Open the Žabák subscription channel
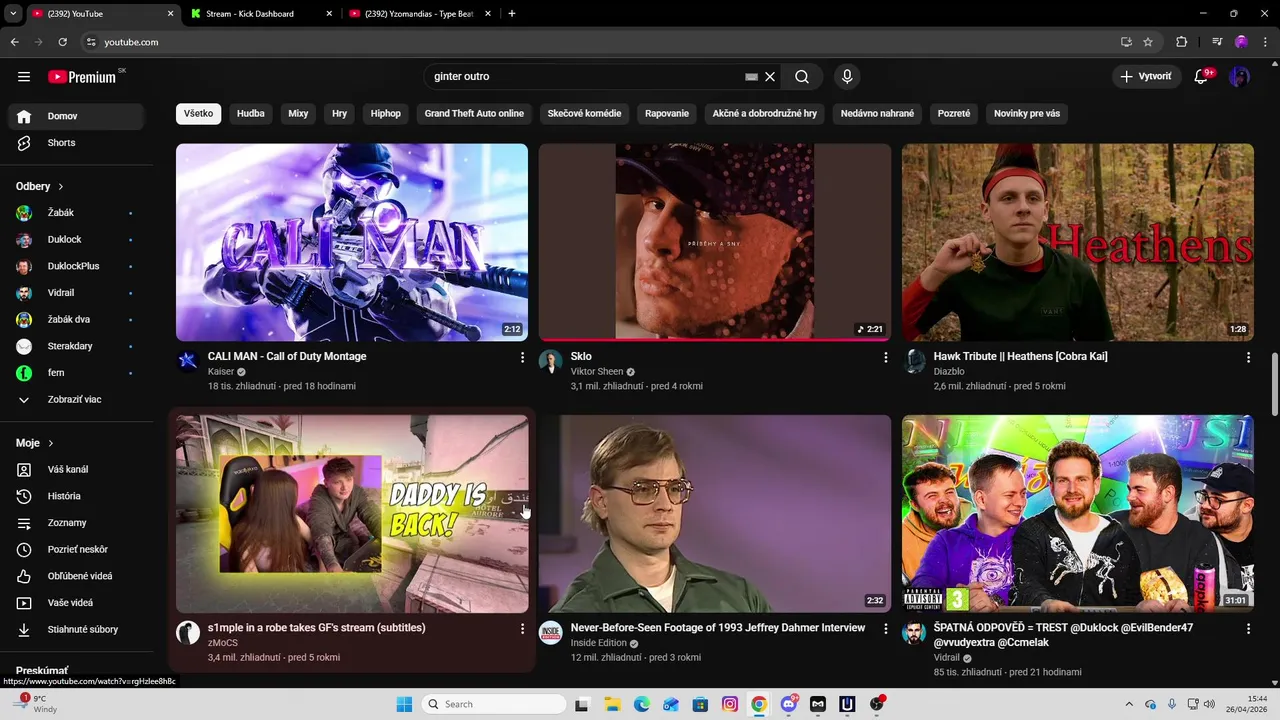Image resolution: width=1280 pixels, height=720 pixels. (77, 213)
